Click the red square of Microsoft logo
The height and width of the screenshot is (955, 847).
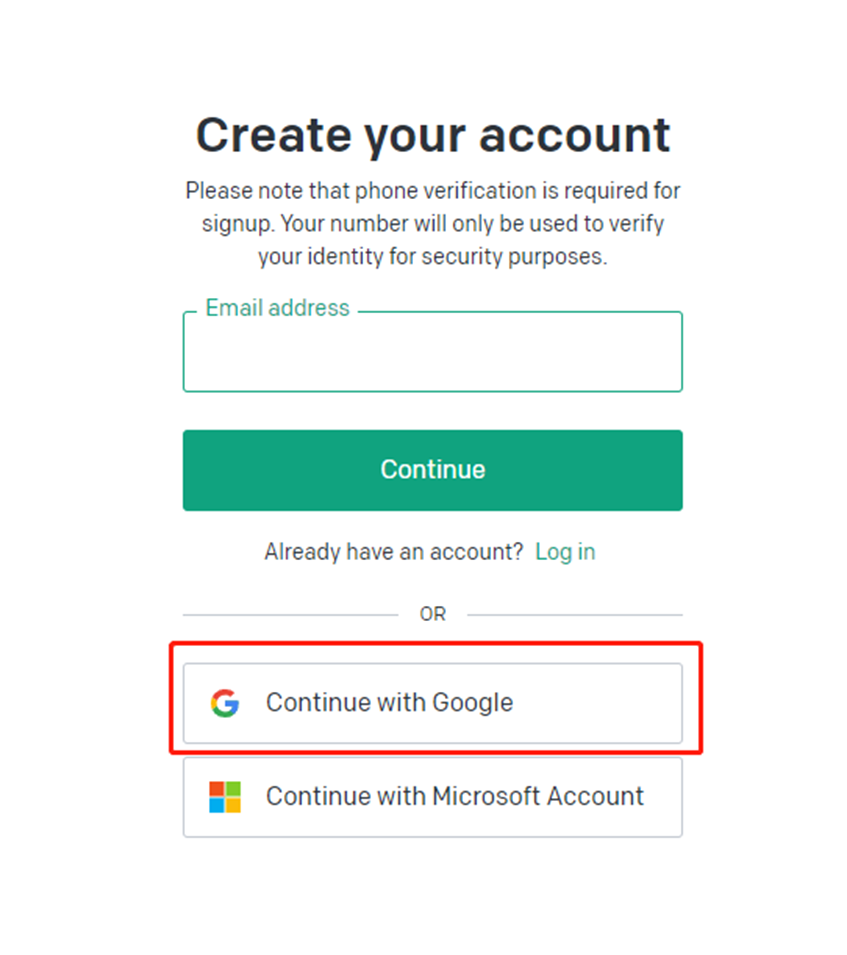217,789
